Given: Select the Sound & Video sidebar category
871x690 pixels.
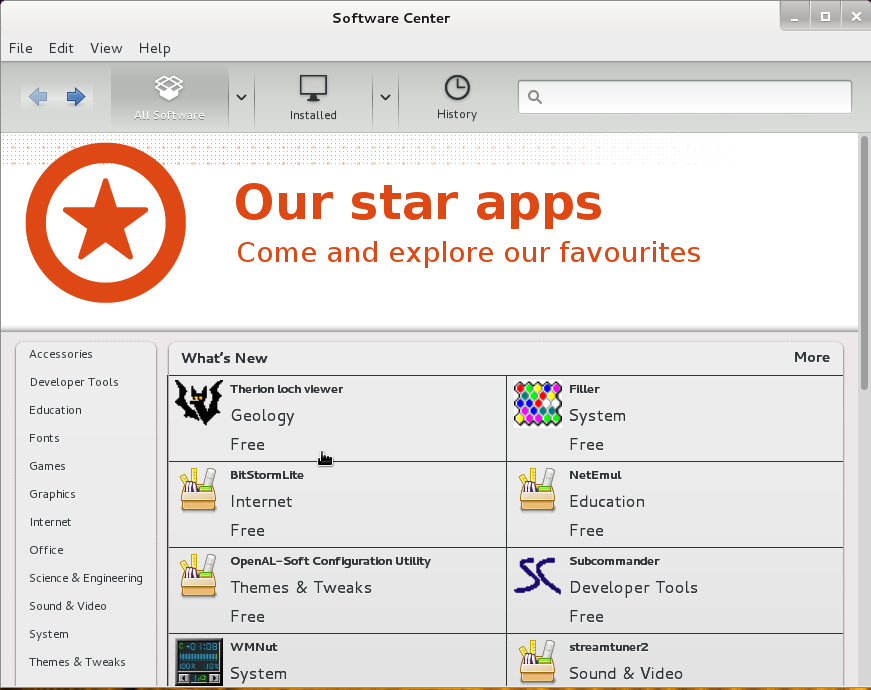Looking at the screenshot, I should coord(68,606).
